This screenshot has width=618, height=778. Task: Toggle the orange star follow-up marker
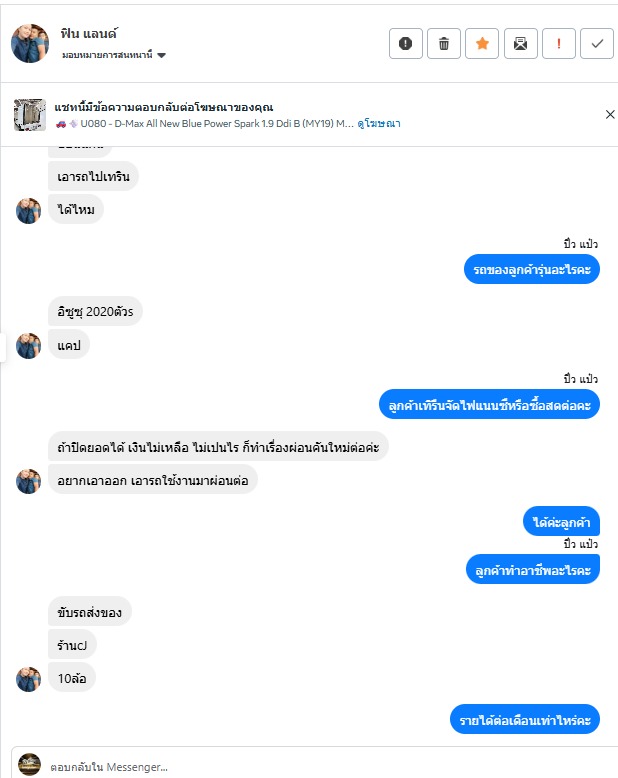coord(481,43)
